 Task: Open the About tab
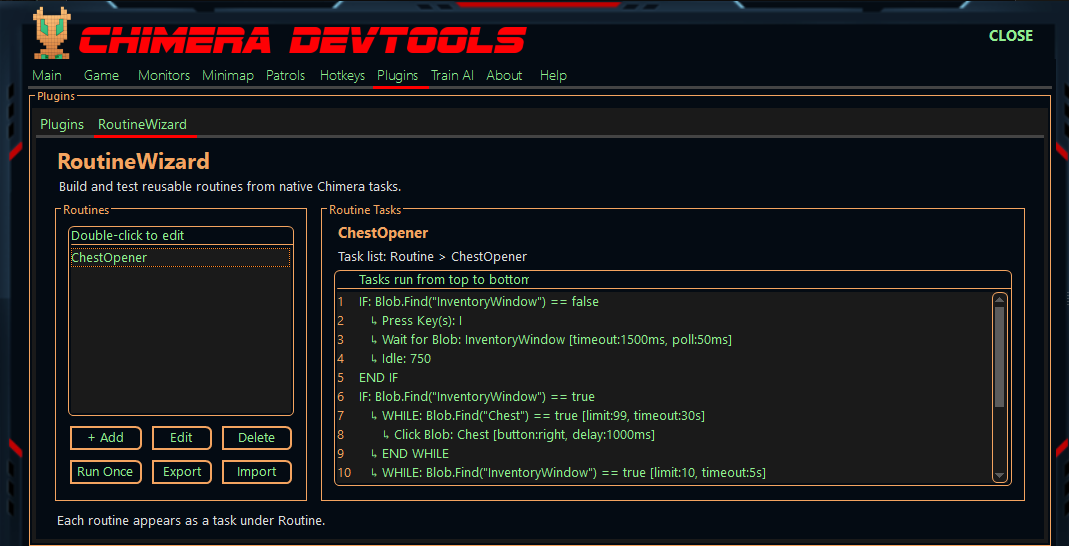pos(504,76)
